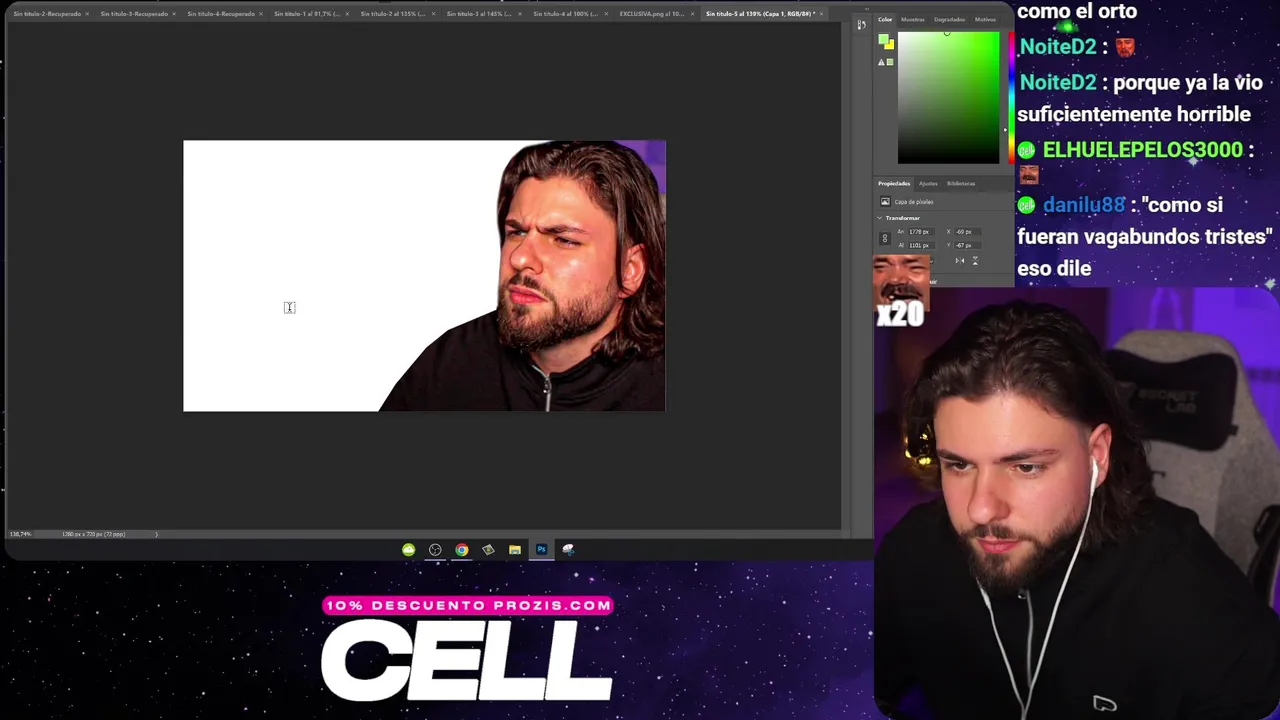The width and height of the screenshot is (1280, 720).
Task: Pick a shade in the green color field
Action: [948, 97]
